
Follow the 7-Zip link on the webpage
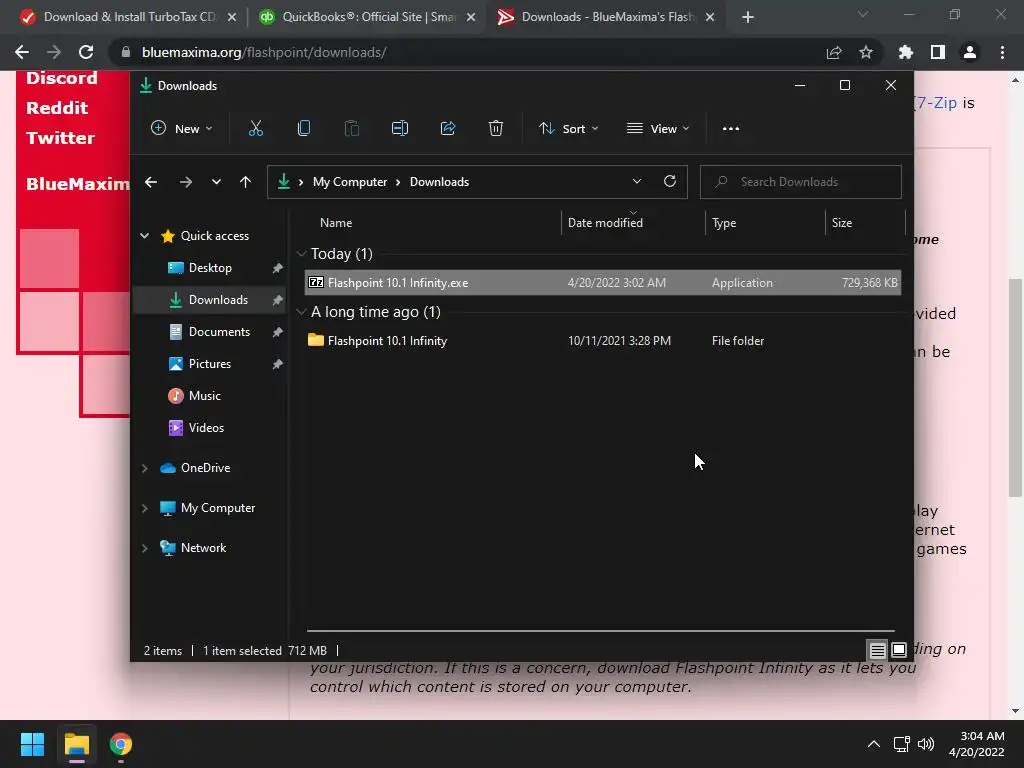[x=936, y=103]
